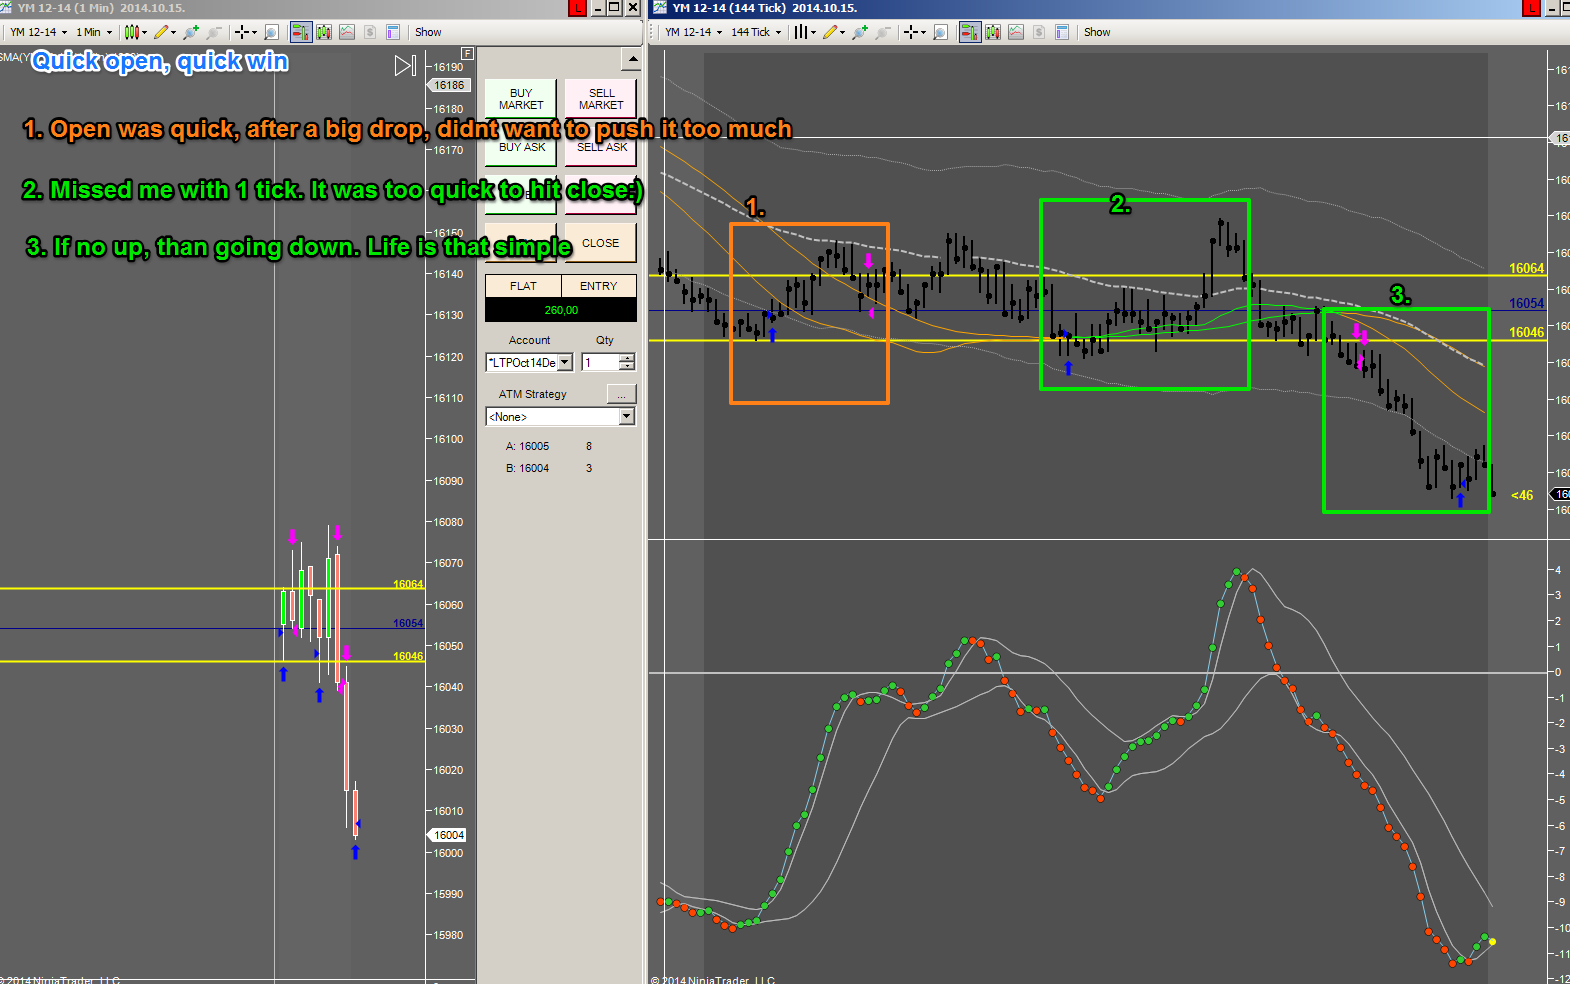Image resolution: width=1570 pixels, height=984 pixels.
Task: Open bar style dropdown in 144 Tick window
Action: click(x=805, y=32)
